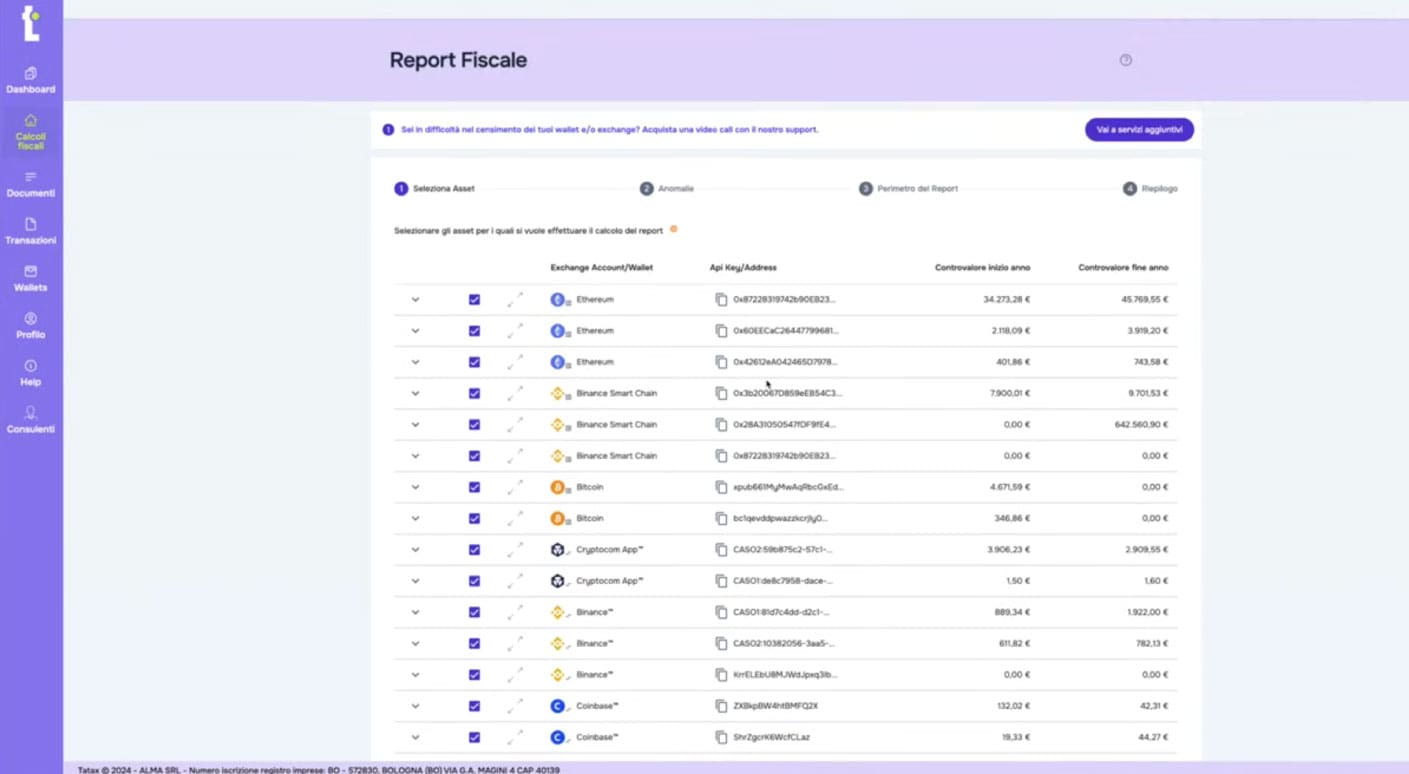Copy the Ethereum address 0x87228319742b90EB23
The image size is (1409, 774).
pos(721,299)
